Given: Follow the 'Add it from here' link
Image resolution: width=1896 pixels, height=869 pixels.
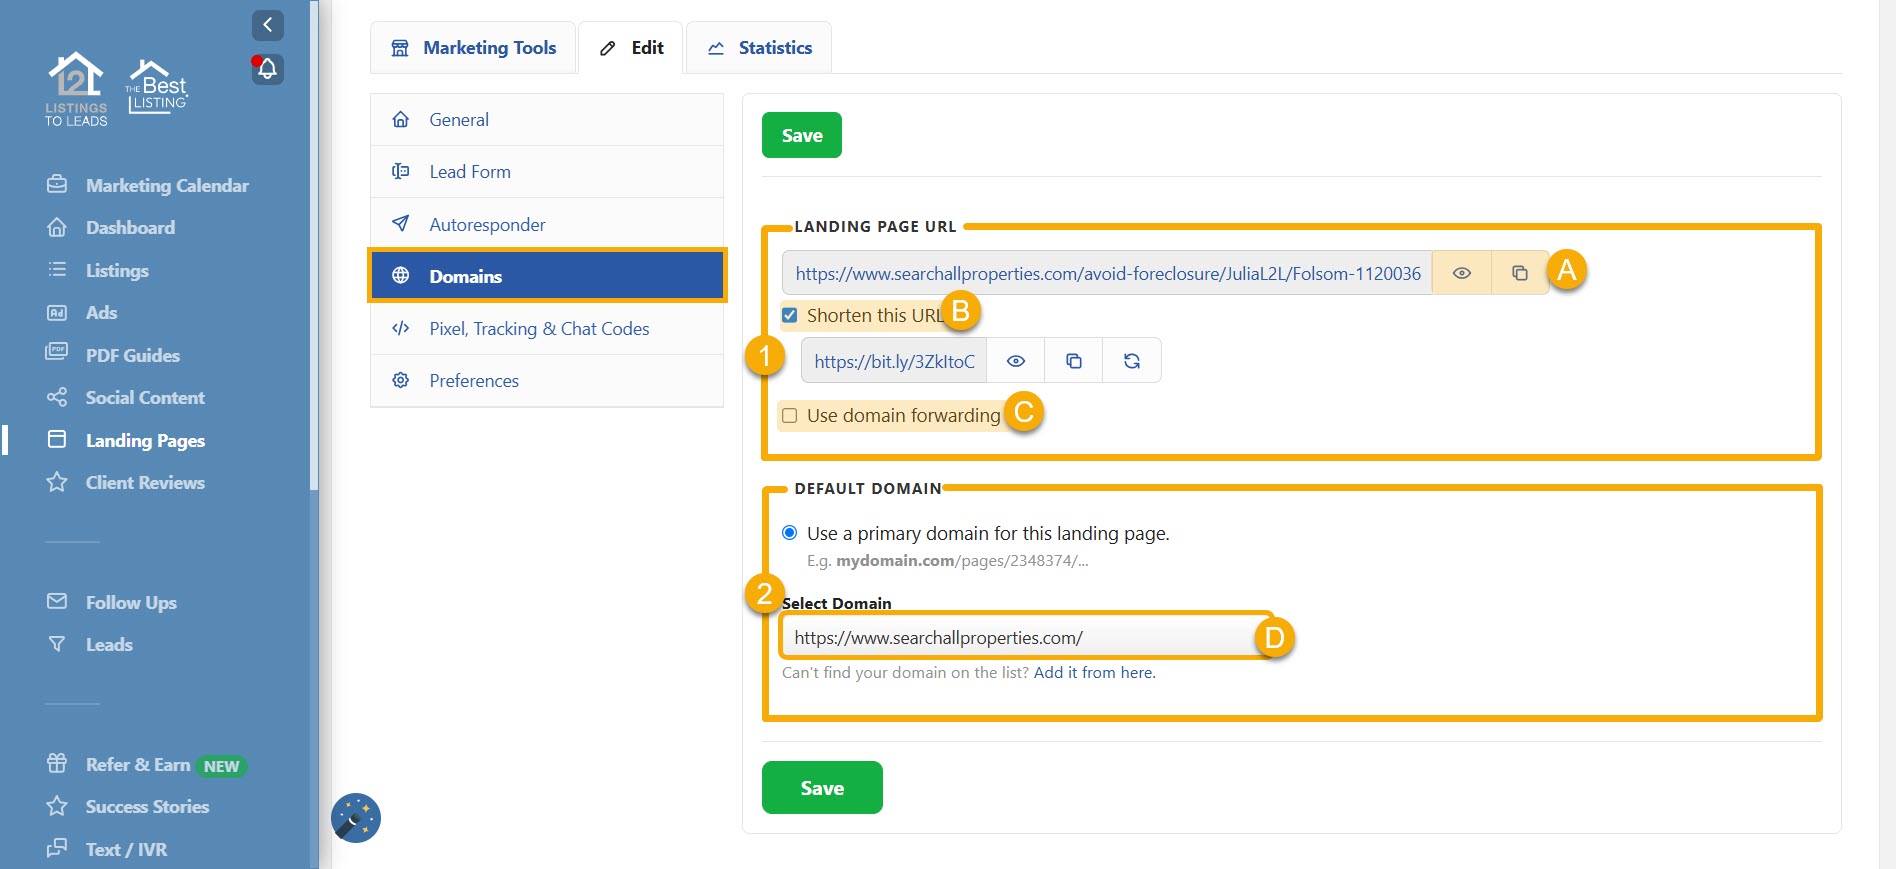Looking at the screenshot, I should [1094, 673].
